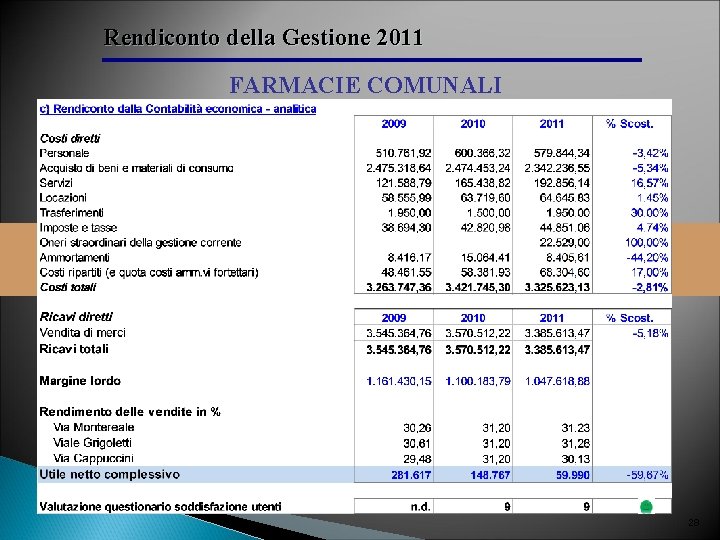Click the '% Scost.' header in costs table
720x540 pixels.
pyautogui.click(x=629, y=124)
